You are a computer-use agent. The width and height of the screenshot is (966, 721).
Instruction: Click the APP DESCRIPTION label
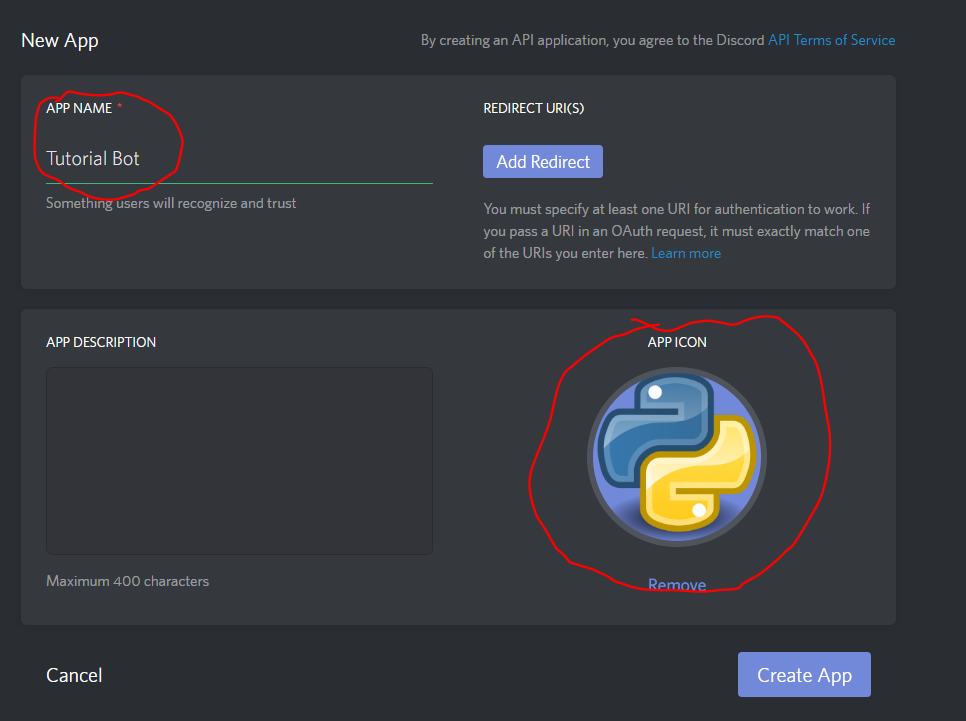click(101, 342)
